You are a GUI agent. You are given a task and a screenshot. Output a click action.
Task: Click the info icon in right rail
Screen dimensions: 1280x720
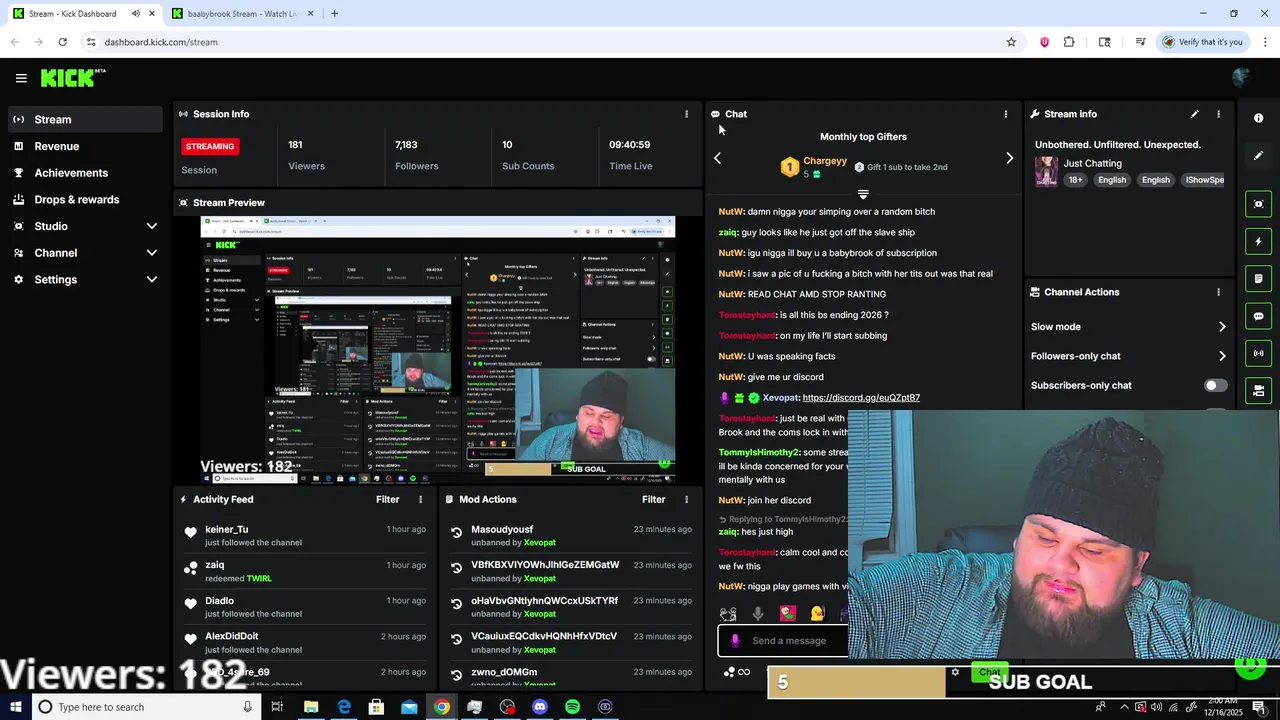pyautogui.click(x=1258, y=118)
